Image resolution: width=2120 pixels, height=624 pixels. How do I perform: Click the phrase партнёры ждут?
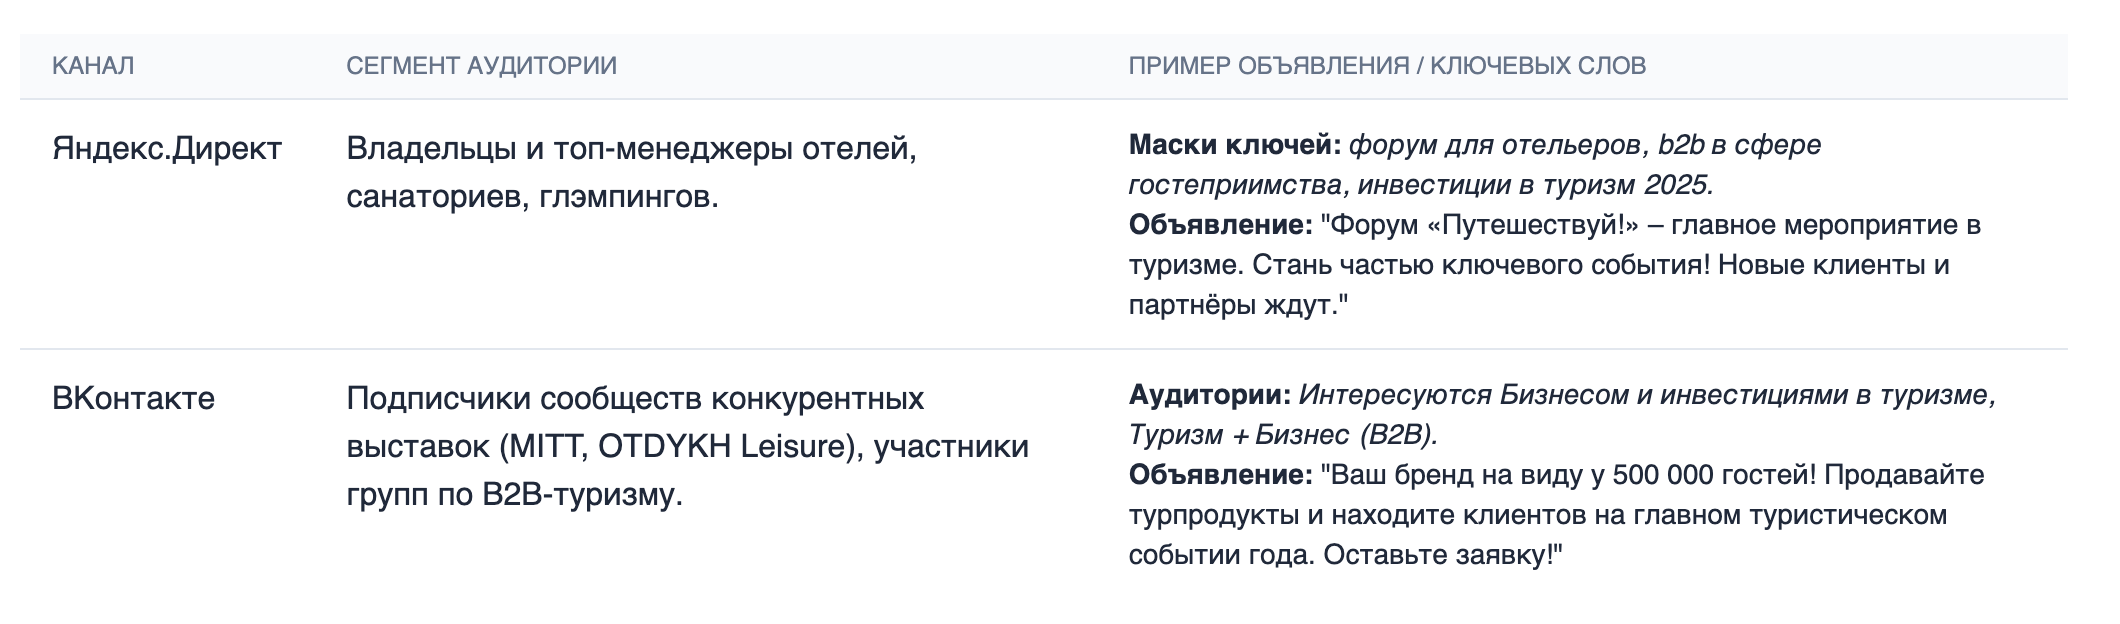[1238, 305]
